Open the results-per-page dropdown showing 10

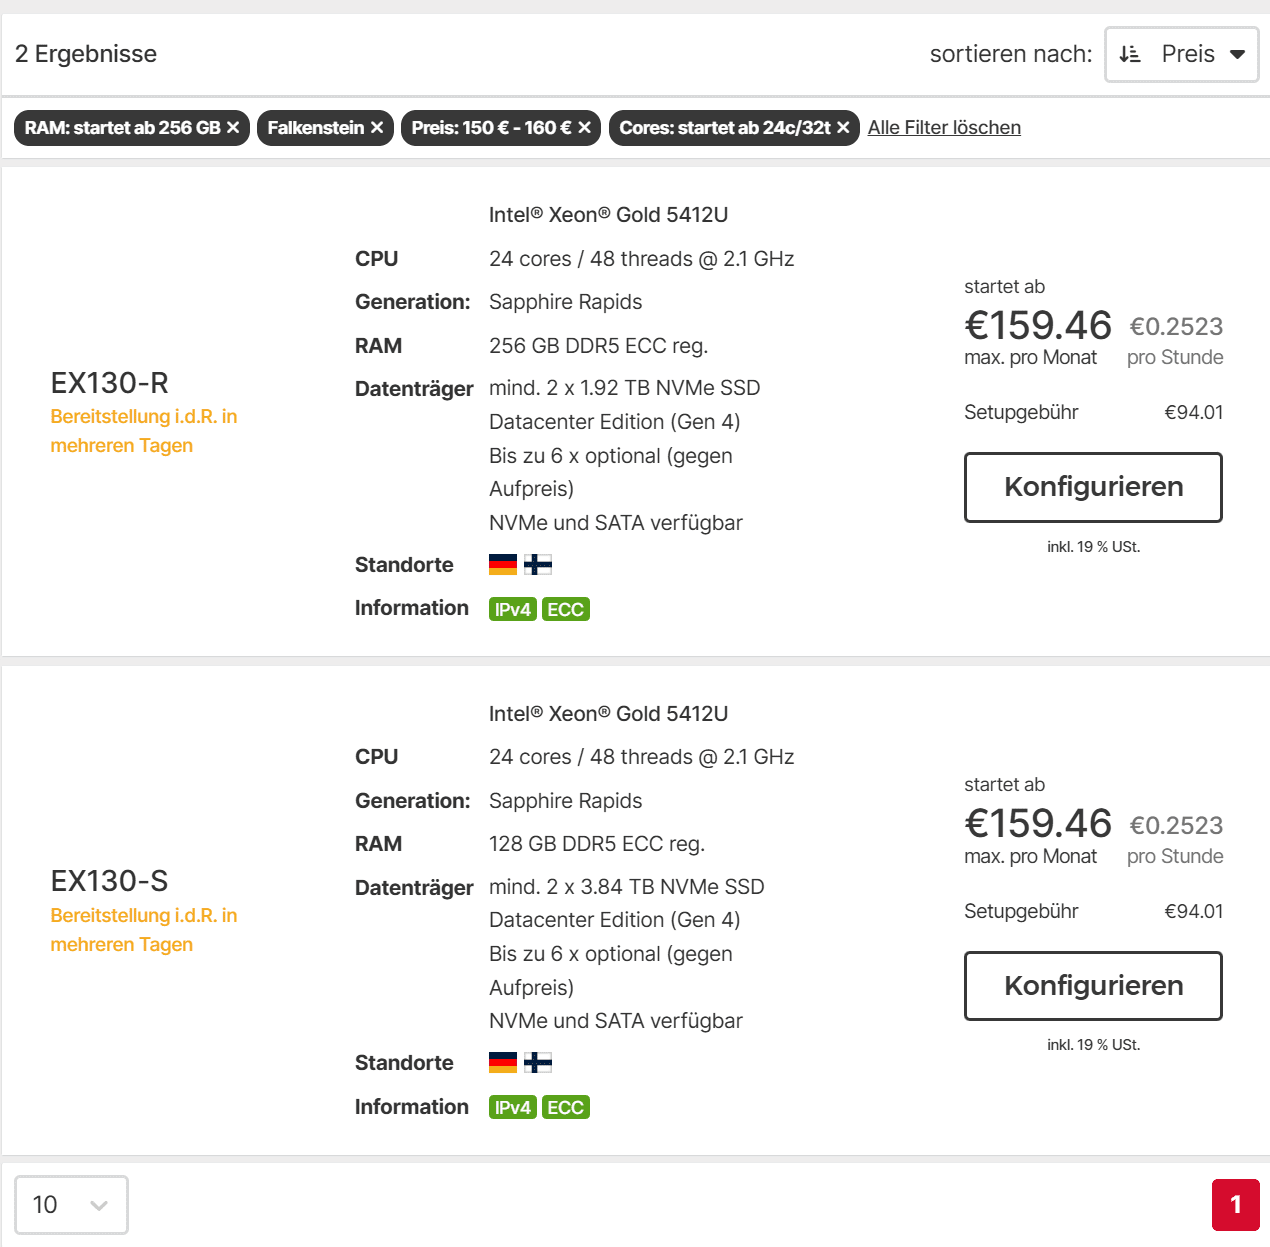[x=71, y=1204]
